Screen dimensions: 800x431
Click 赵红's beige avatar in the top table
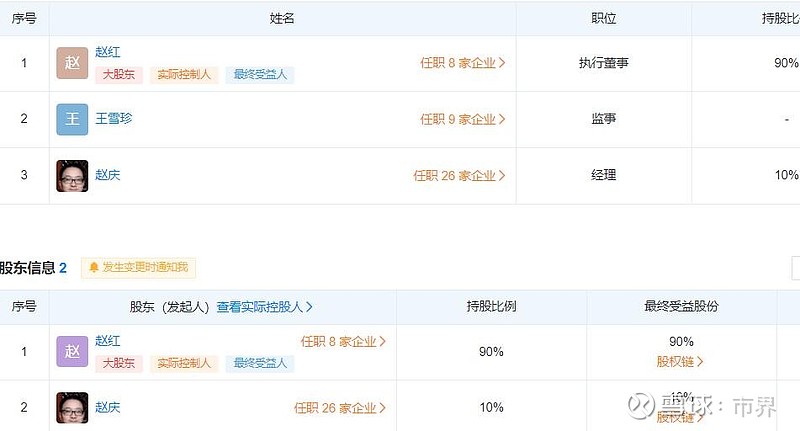point(72,63)
